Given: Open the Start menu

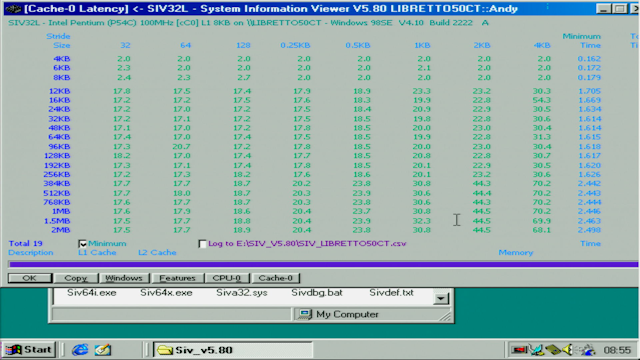Looking at the screenshot, I should tap(29, 350).
